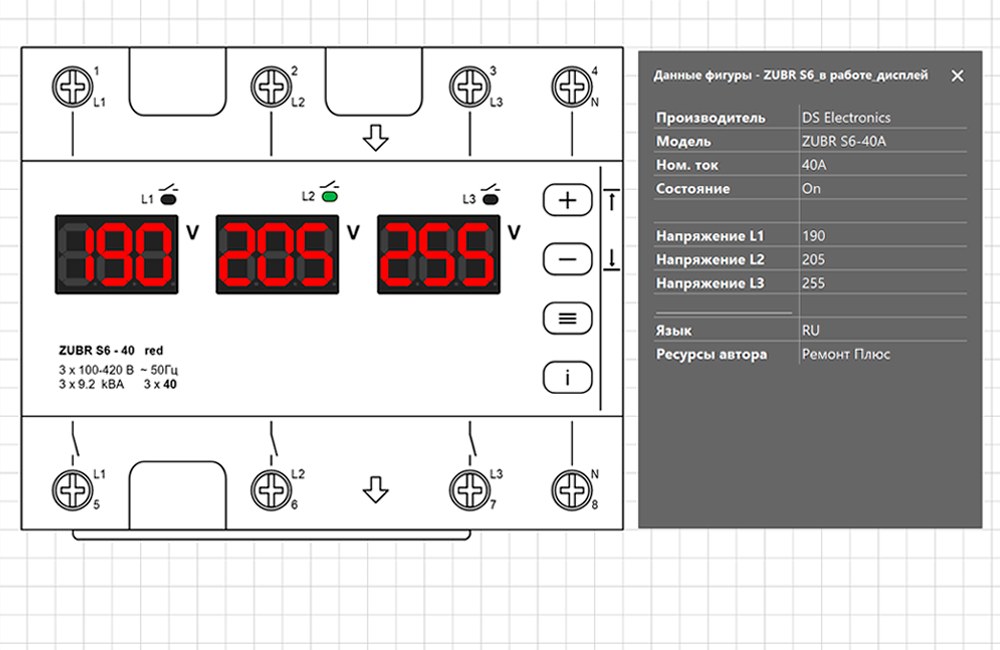Click the neutral N output terminal 8
This screenshot has width=1000, height=650.
(x=571, y=489)
